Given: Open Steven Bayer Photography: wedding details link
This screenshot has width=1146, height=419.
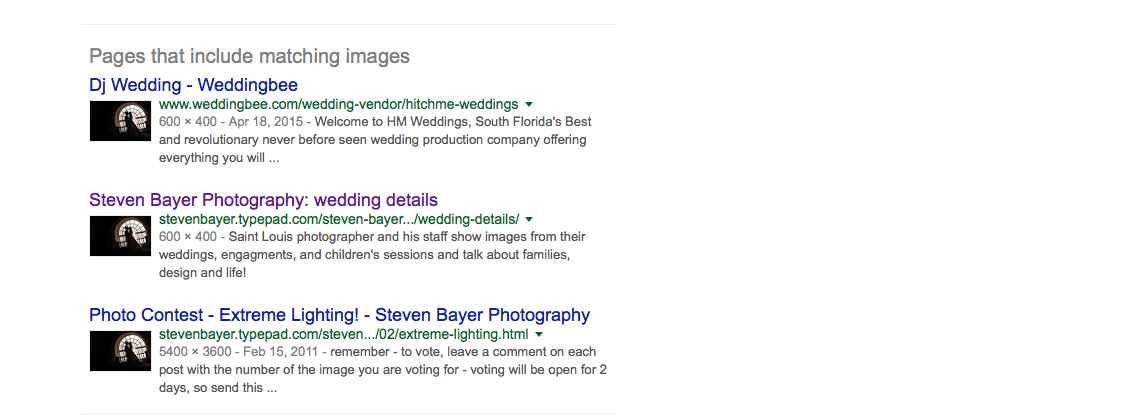Looking at the screenshot, I should click(263, 200).
